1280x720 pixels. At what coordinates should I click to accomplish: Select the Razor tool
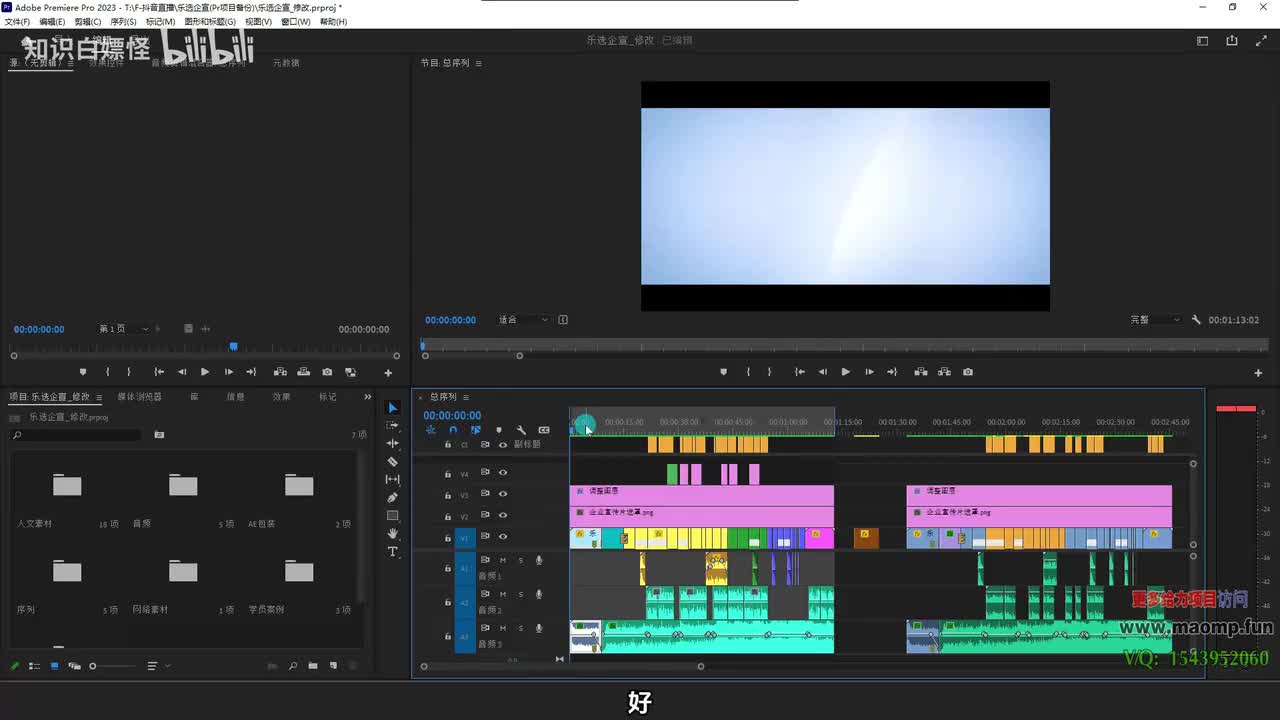(x=392, y=462)
